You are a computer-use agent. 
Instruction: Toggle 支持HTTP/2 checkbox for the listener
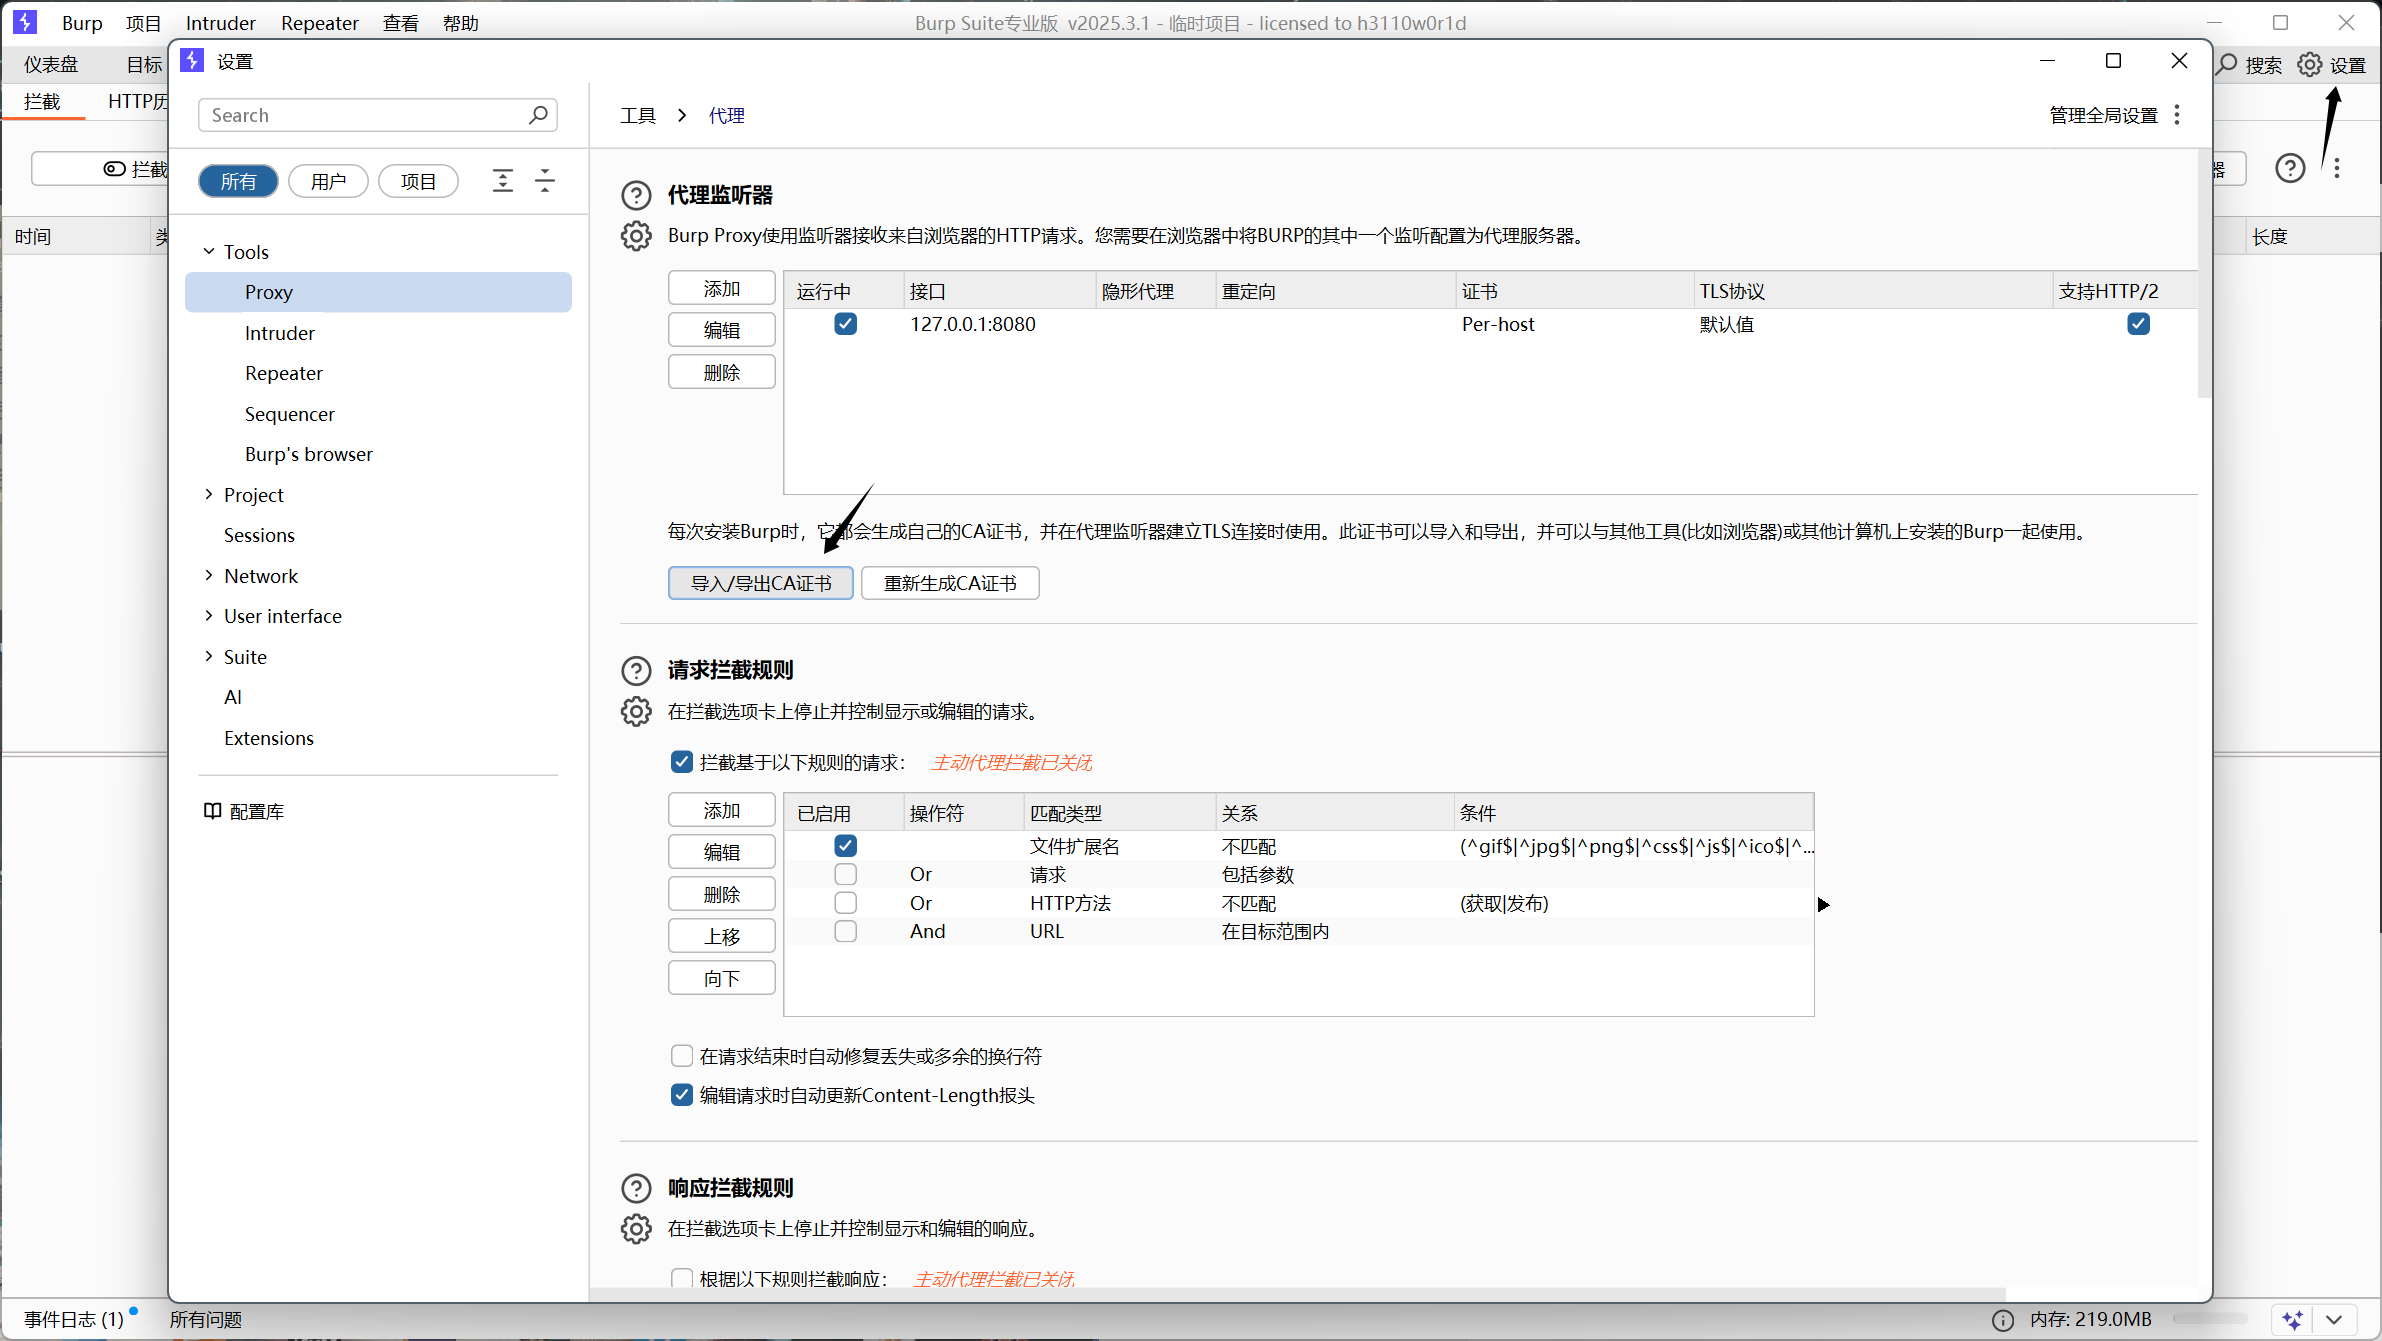[2138, 324]
